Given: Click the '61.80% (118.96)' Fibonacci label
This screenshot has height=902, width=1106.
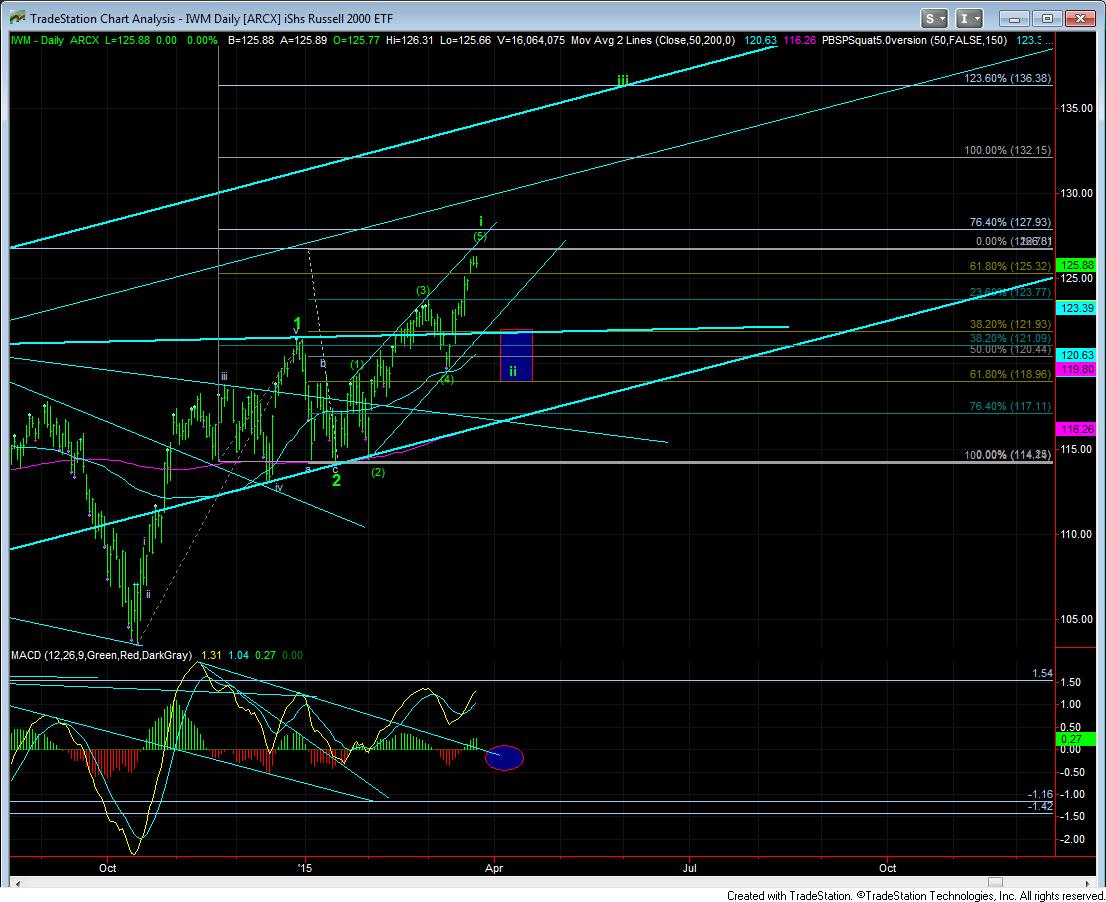Looking at the screenshot, I should click(x=1011, y=374).
